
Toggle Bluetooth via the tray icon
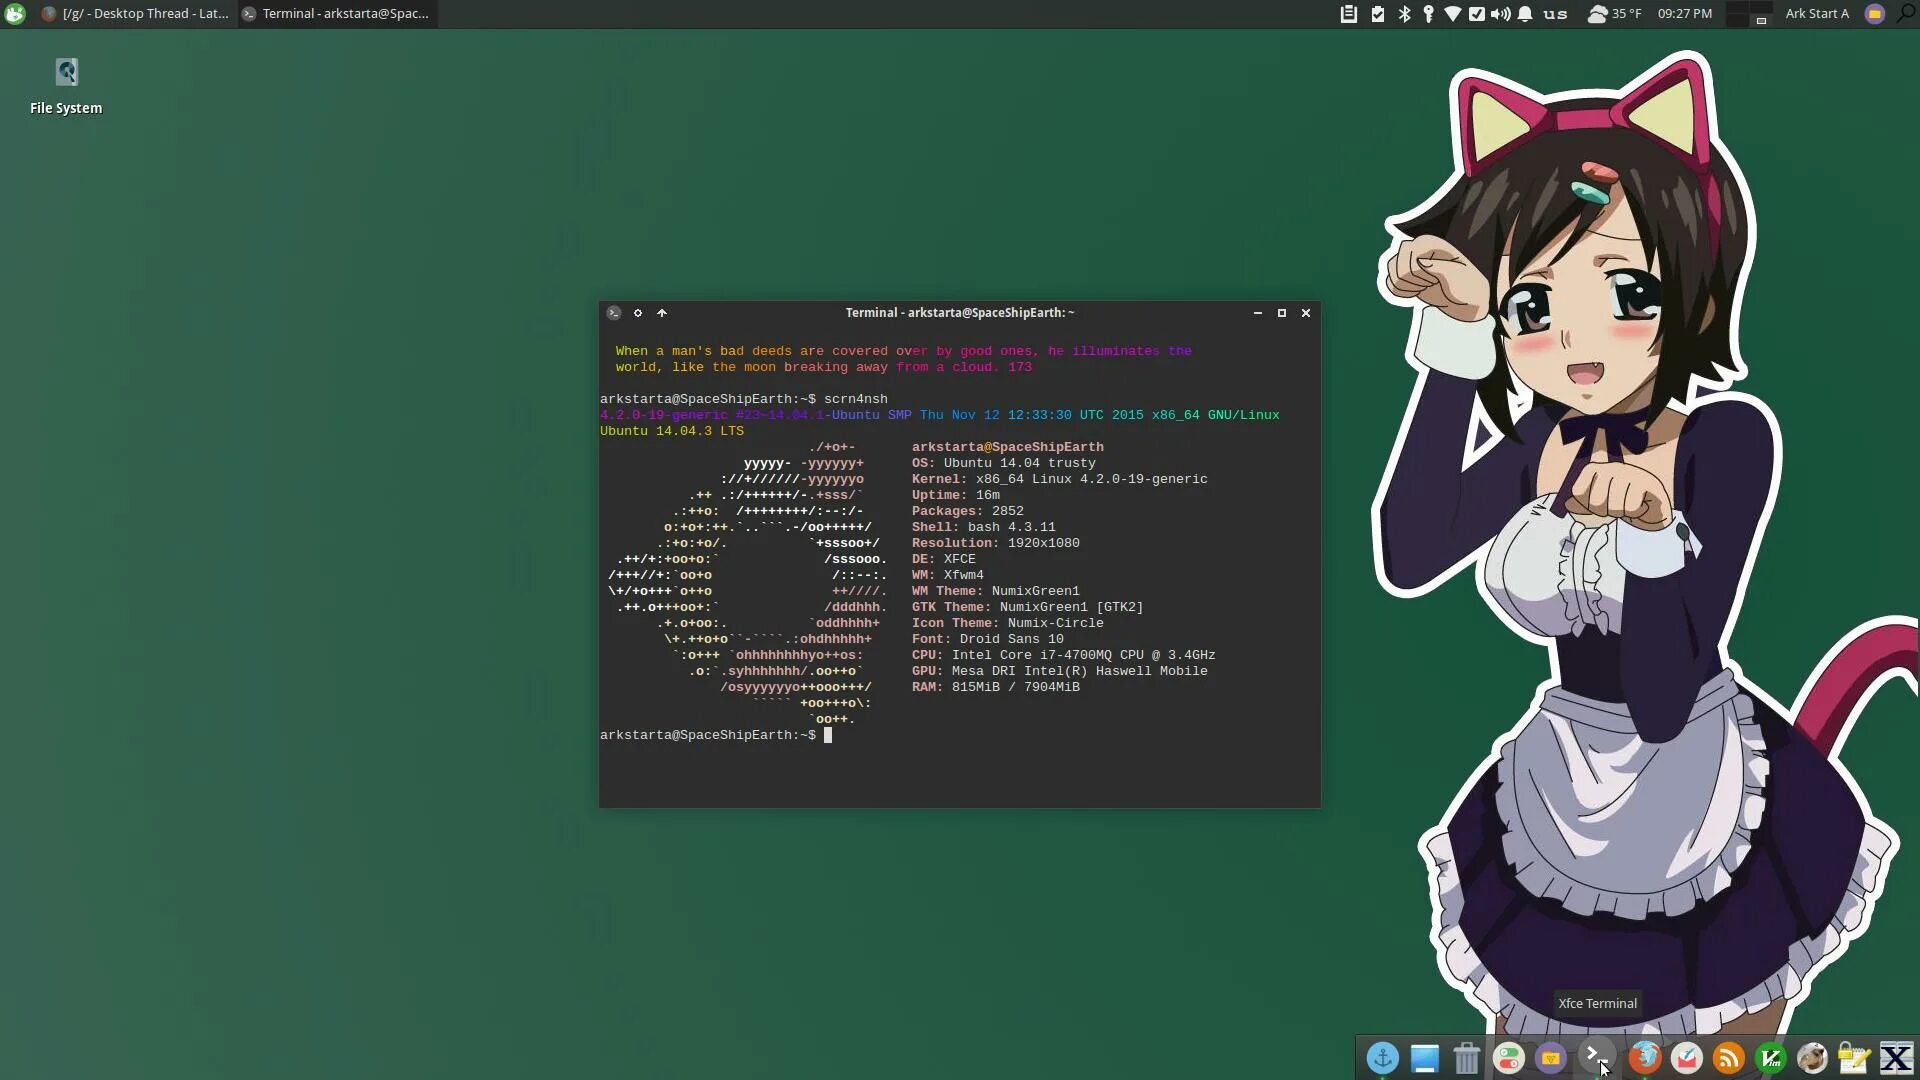pos(1405,14)
